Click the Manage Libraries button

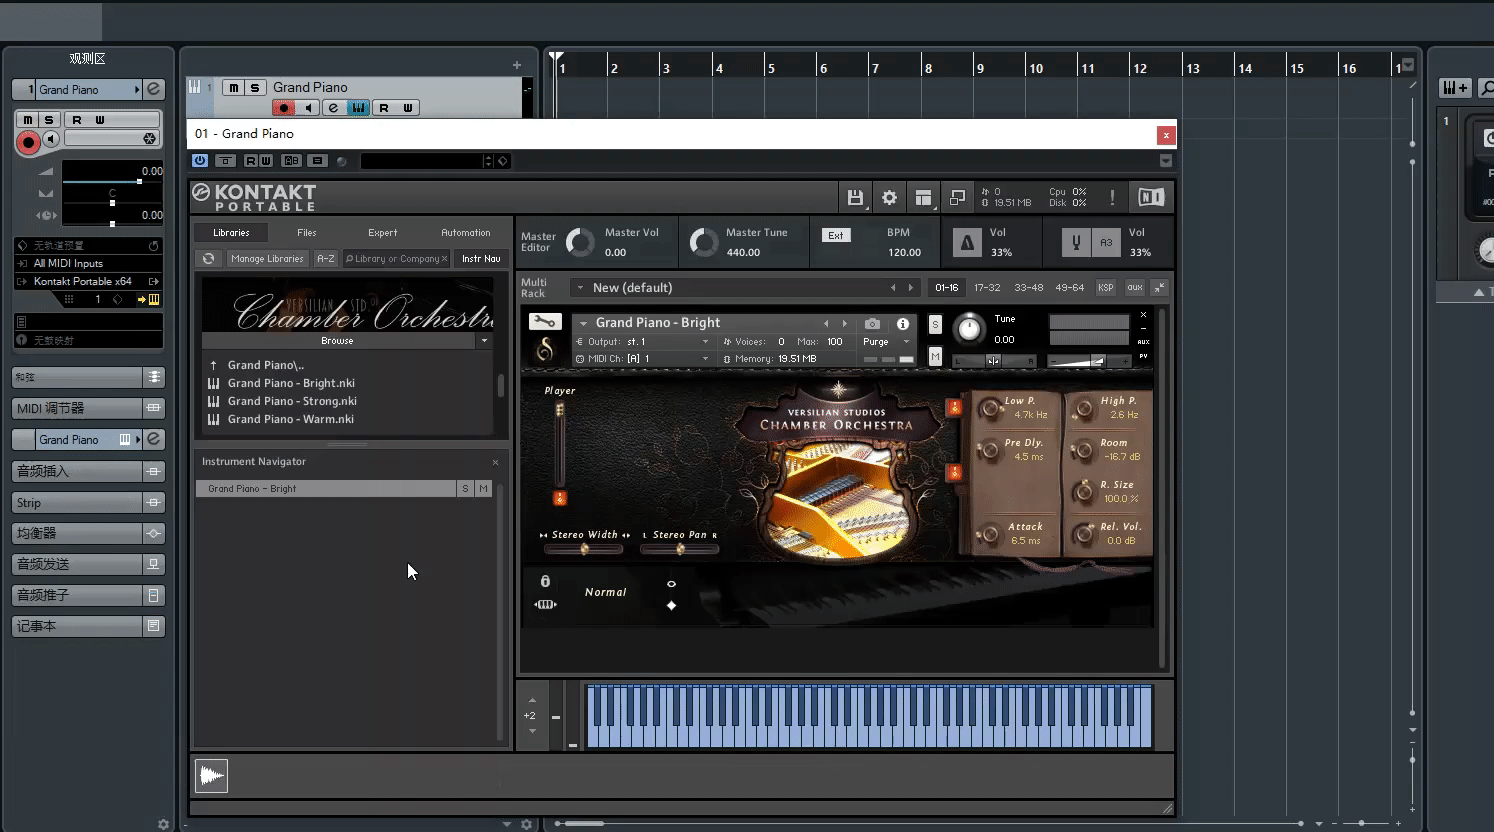[x=267, y=259]
